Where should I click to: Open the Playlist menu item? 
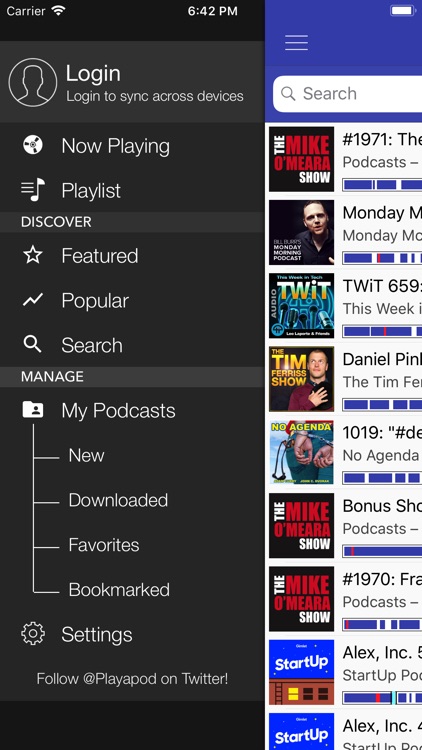click(91, 190)
